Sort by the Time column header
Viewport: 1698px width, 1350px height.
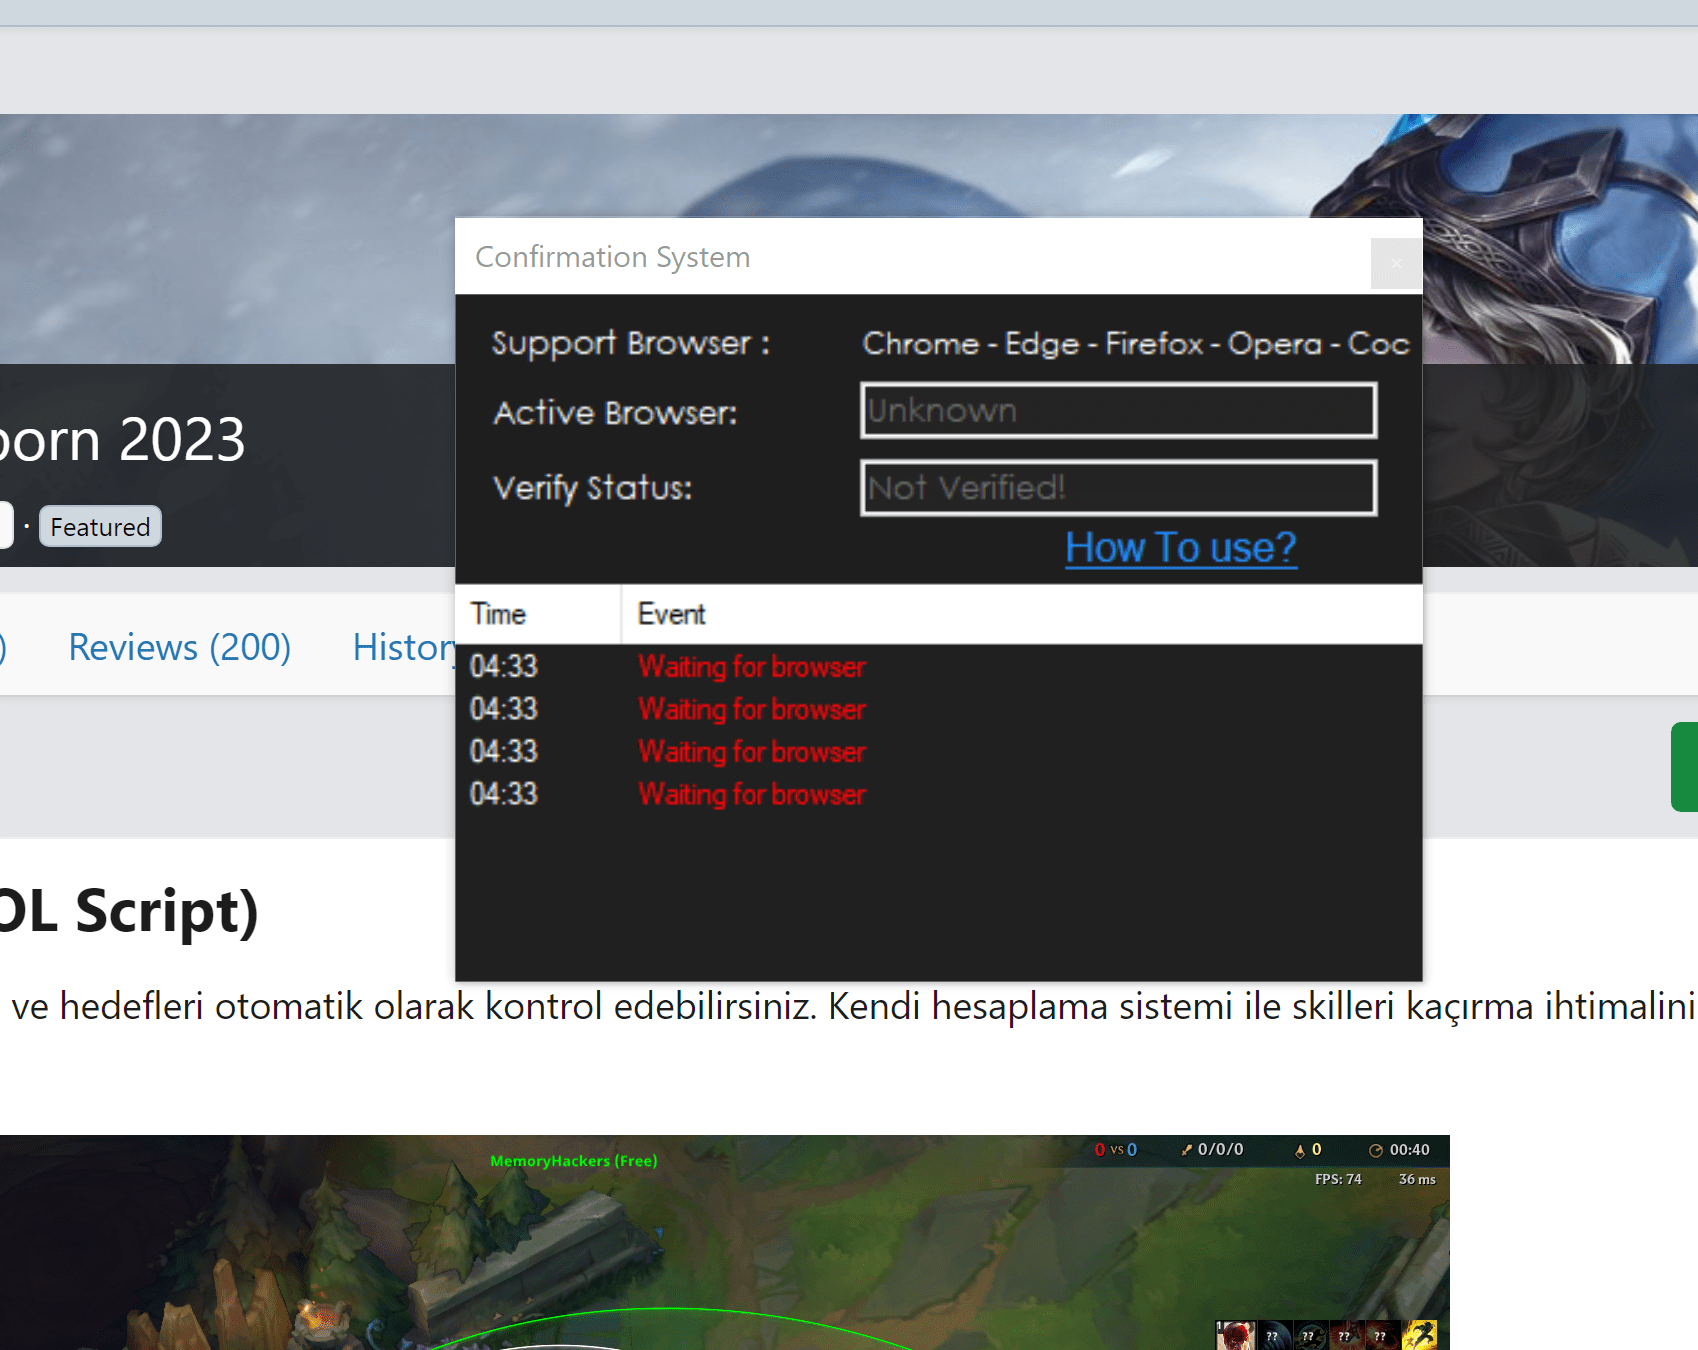click(538, 614)
